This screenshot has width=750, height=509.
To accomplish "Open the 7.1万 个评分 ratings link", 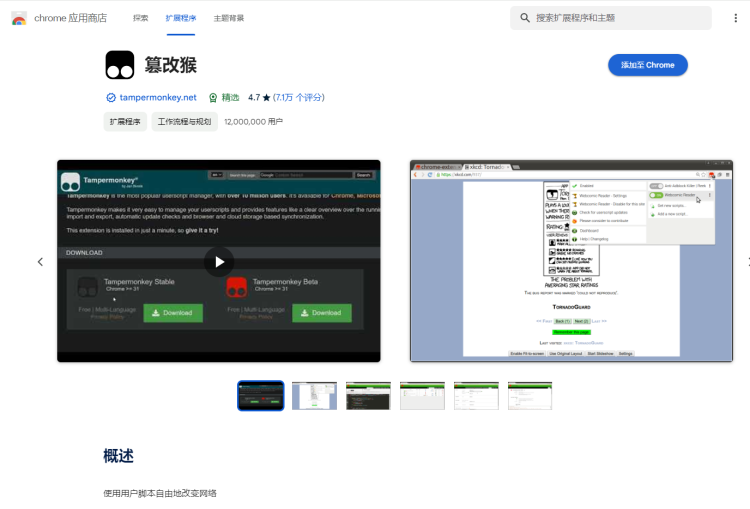I will [298, 98].
